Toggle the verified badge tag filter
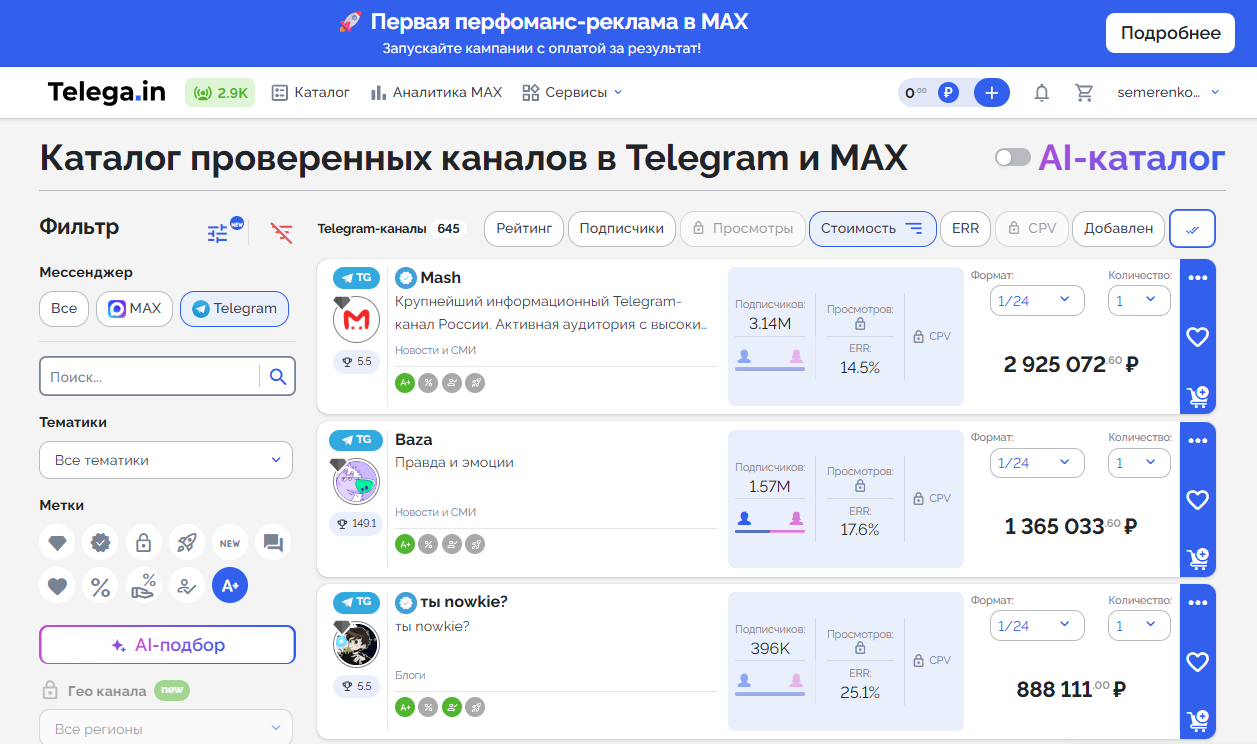Viewport: 1257px width, 744px height. point(100,543)
